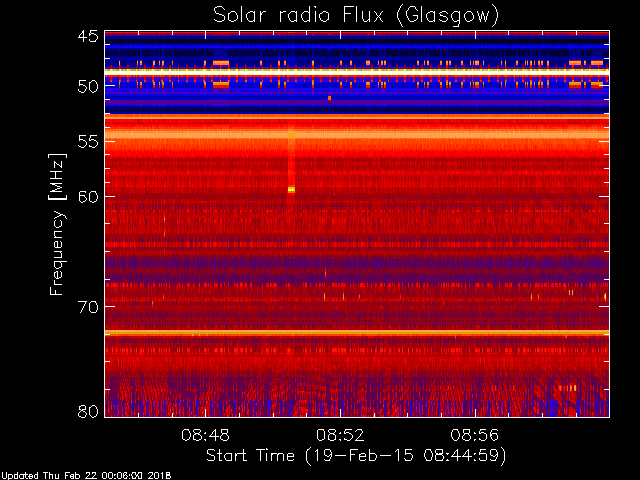Click the yellow horizontal band near 72 MHz
The height and width of the screenshot is (480, 640).
357,333
